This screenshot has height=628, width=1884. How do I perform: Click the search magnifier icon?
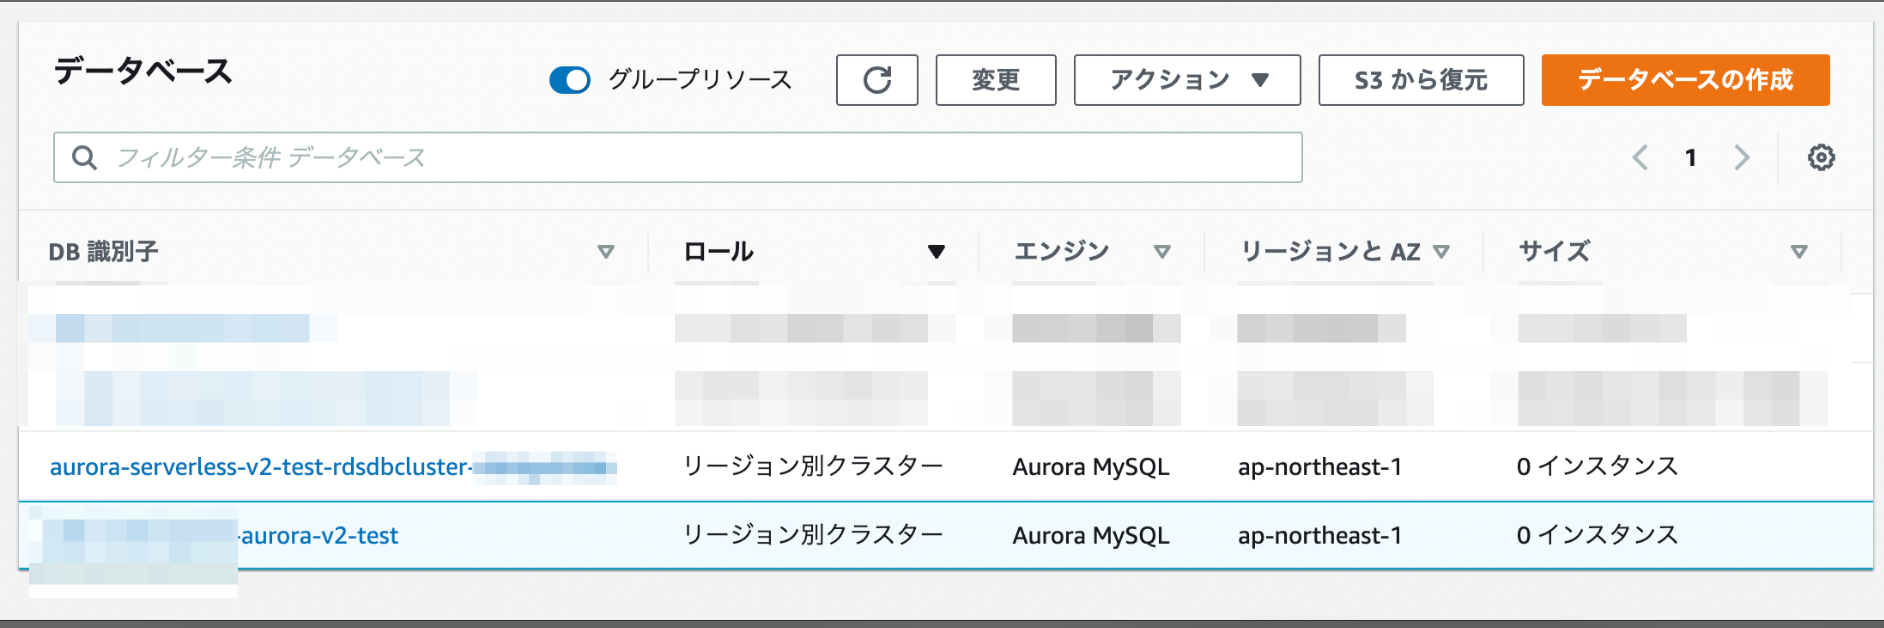[85, 157]
